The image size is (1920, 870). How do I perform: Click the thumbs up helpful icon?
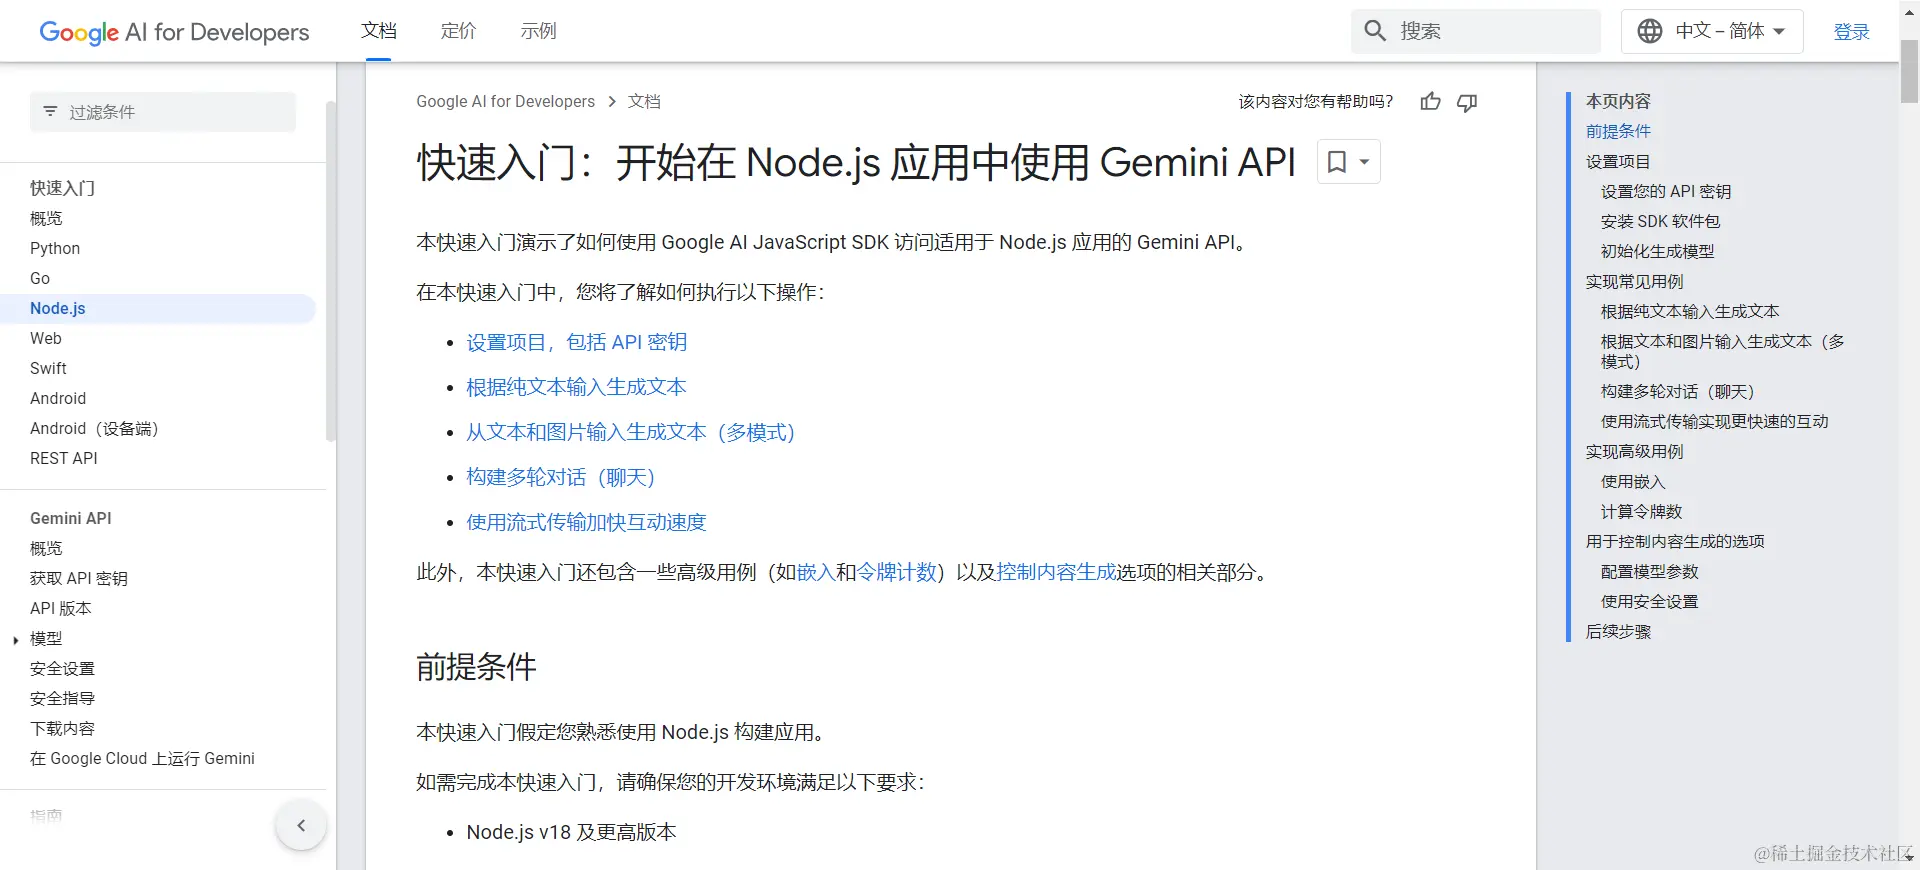1430,102
